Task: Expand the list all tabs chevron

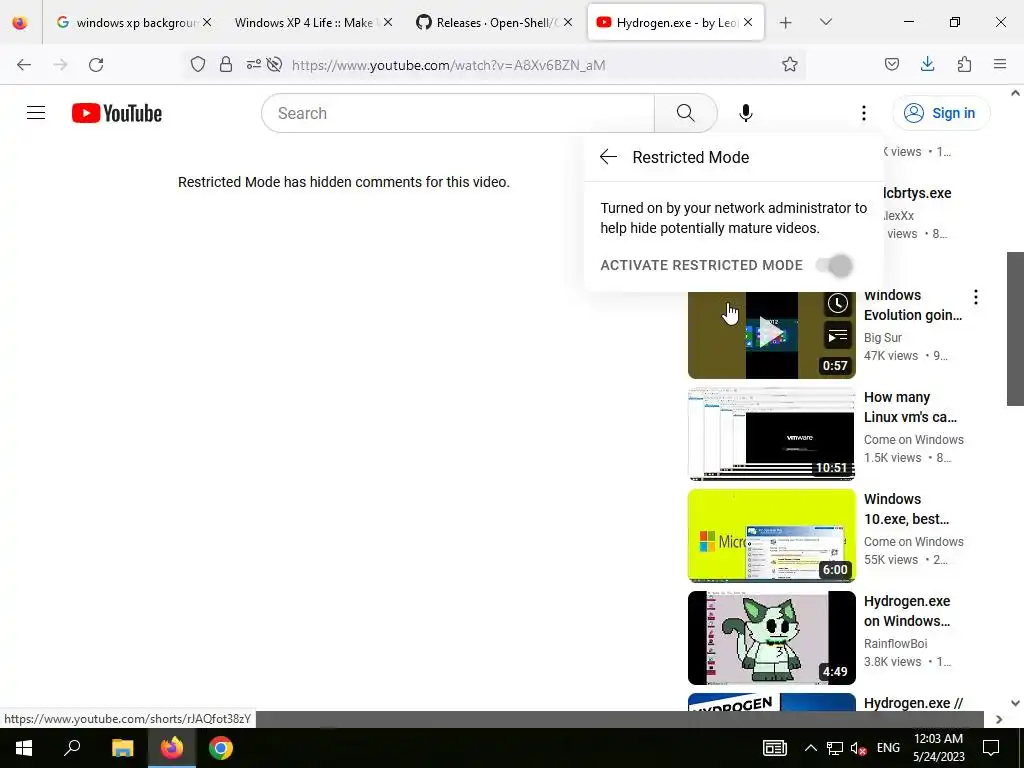Action: [x=826, y=22]
